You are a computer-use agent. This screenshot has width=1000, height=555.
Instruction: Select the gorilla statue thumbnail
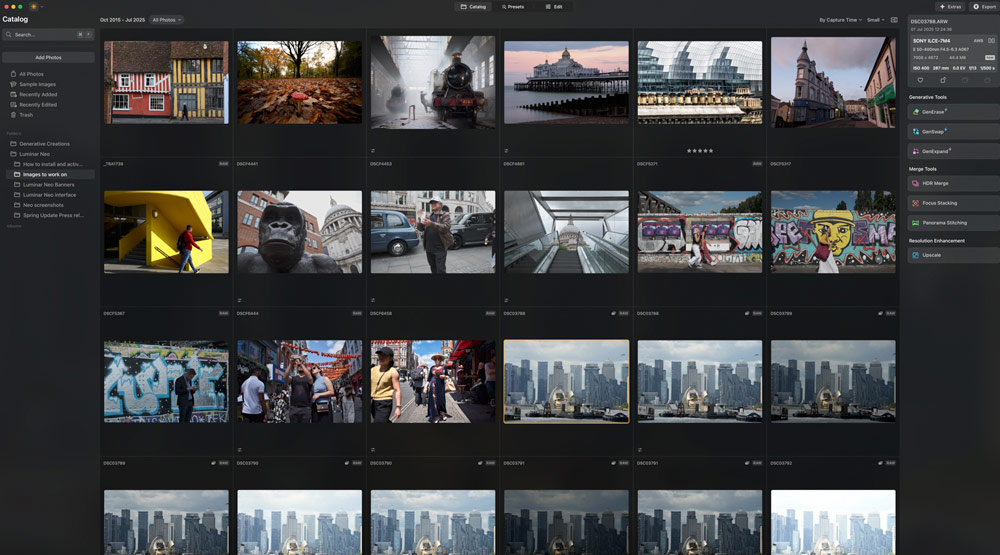[x=299, y=232]
